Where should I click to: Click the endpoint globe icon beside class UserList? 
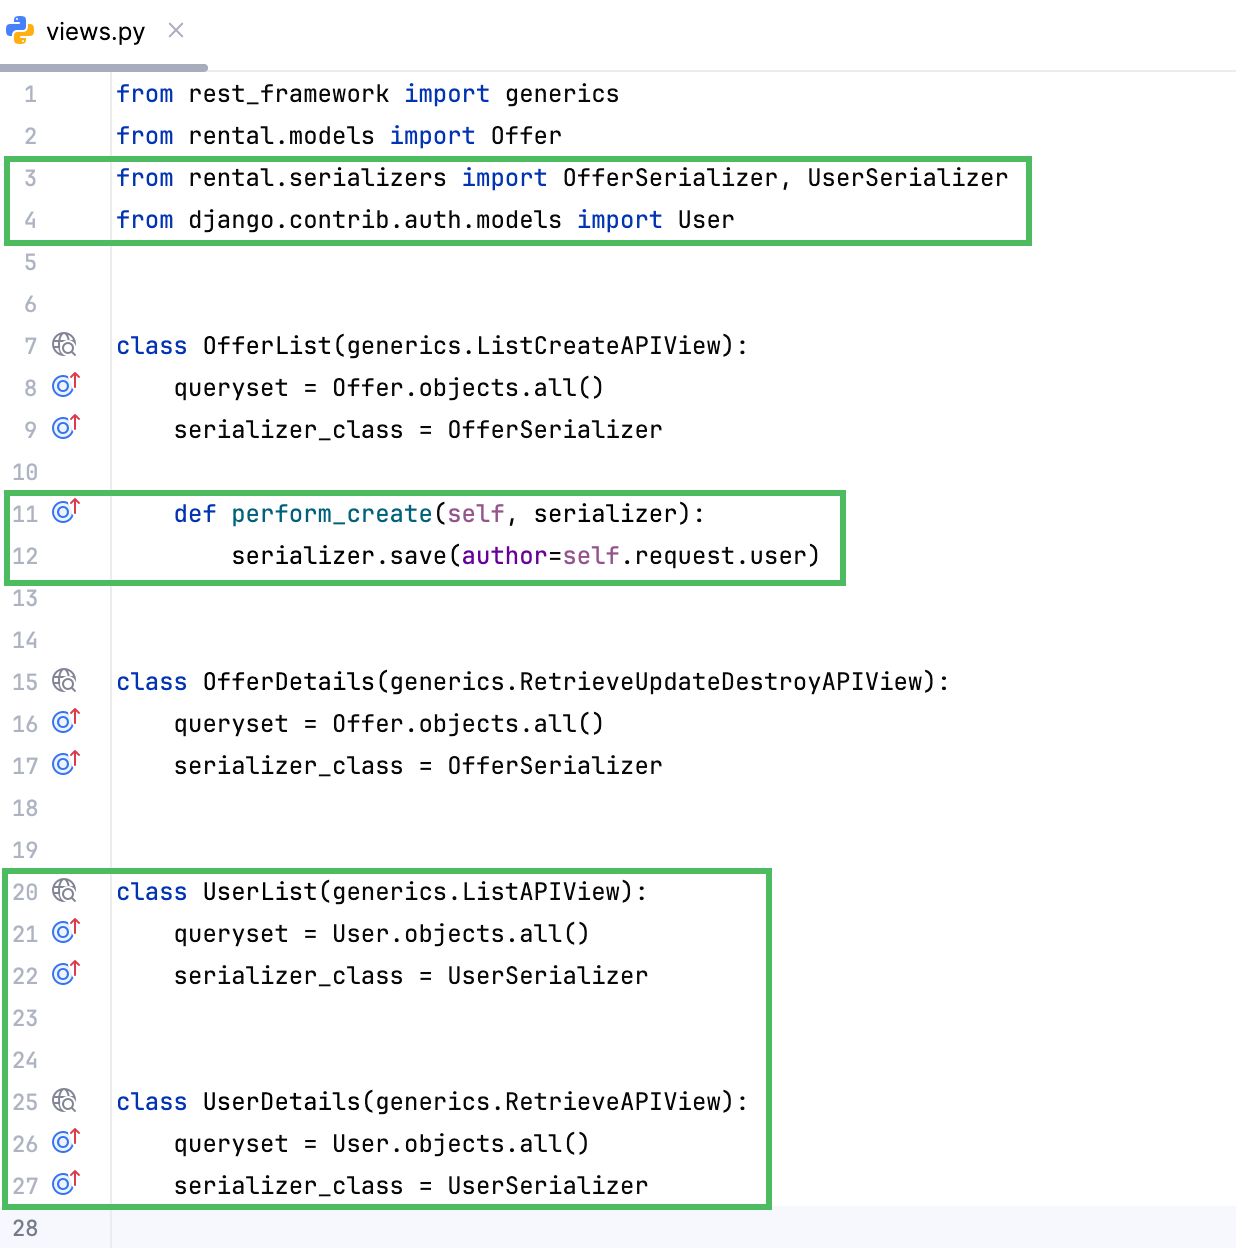pyautogui.click(x=63, y=891)
